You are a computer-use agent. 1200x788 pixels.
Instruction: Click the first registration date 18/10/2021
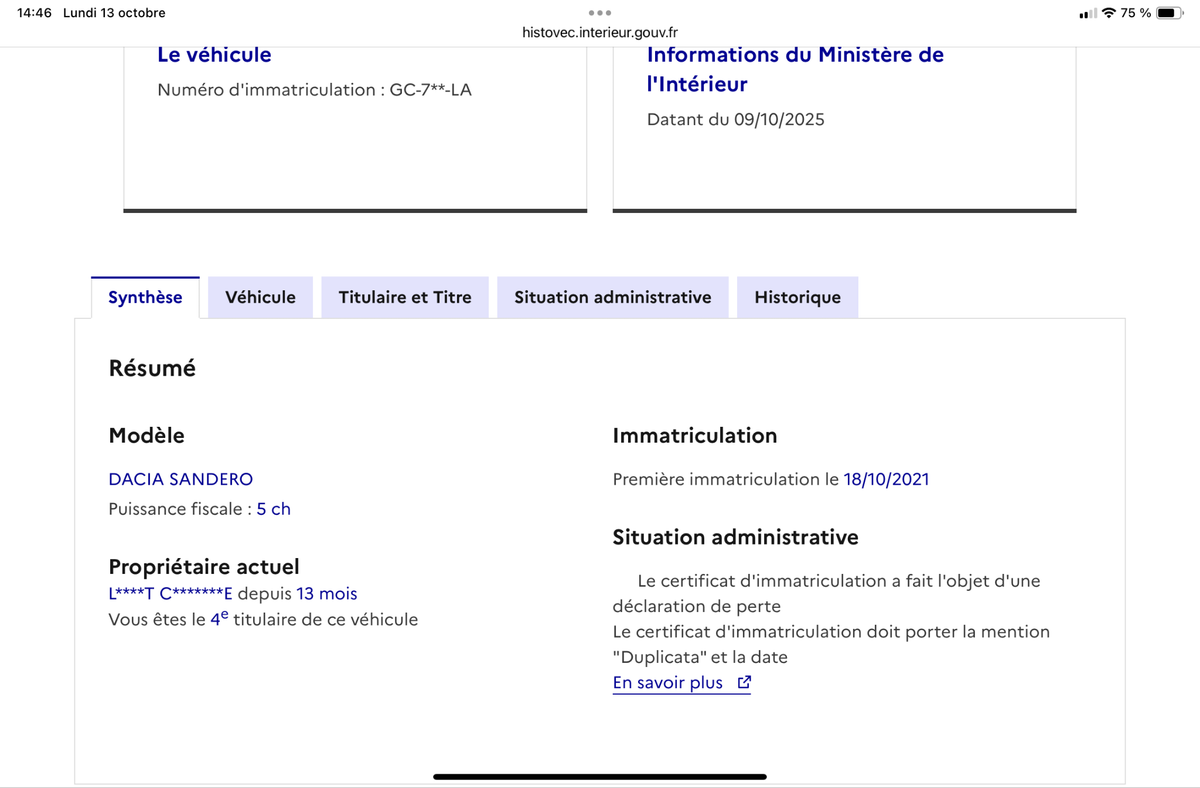coord(886,479)
